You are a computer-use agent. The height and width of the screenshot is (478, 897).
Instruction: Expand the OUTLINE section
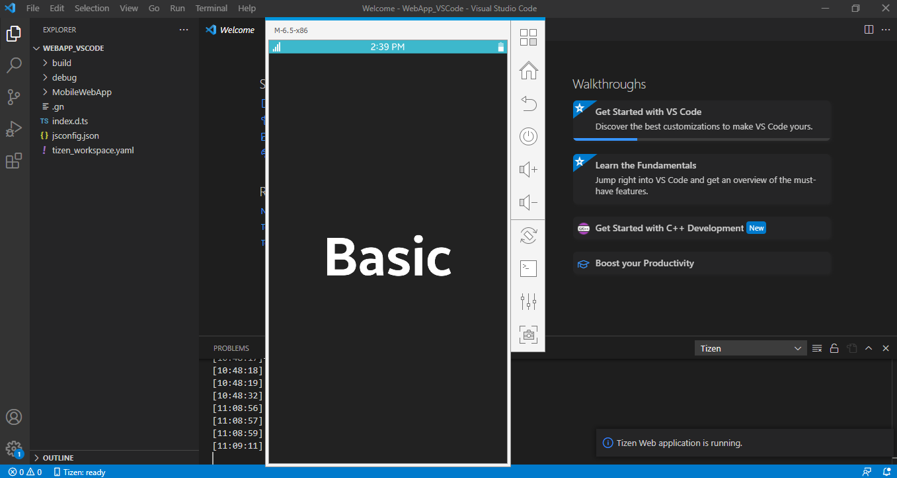pos(57,458)
